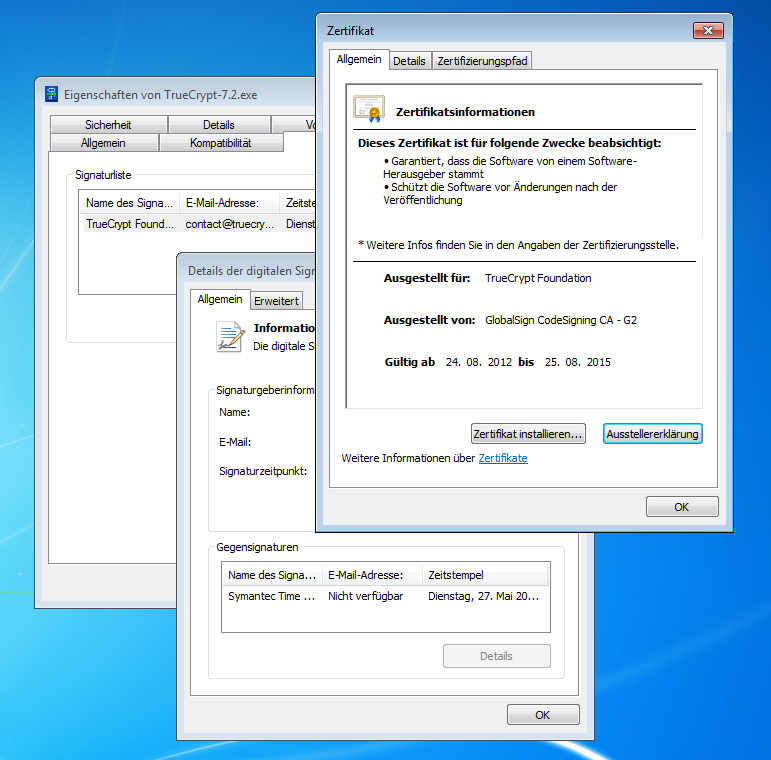Click the TrueCrypt icon in the Eigenschaften title bar
This screenshot has height=760, width=771.
coord(52,95)
